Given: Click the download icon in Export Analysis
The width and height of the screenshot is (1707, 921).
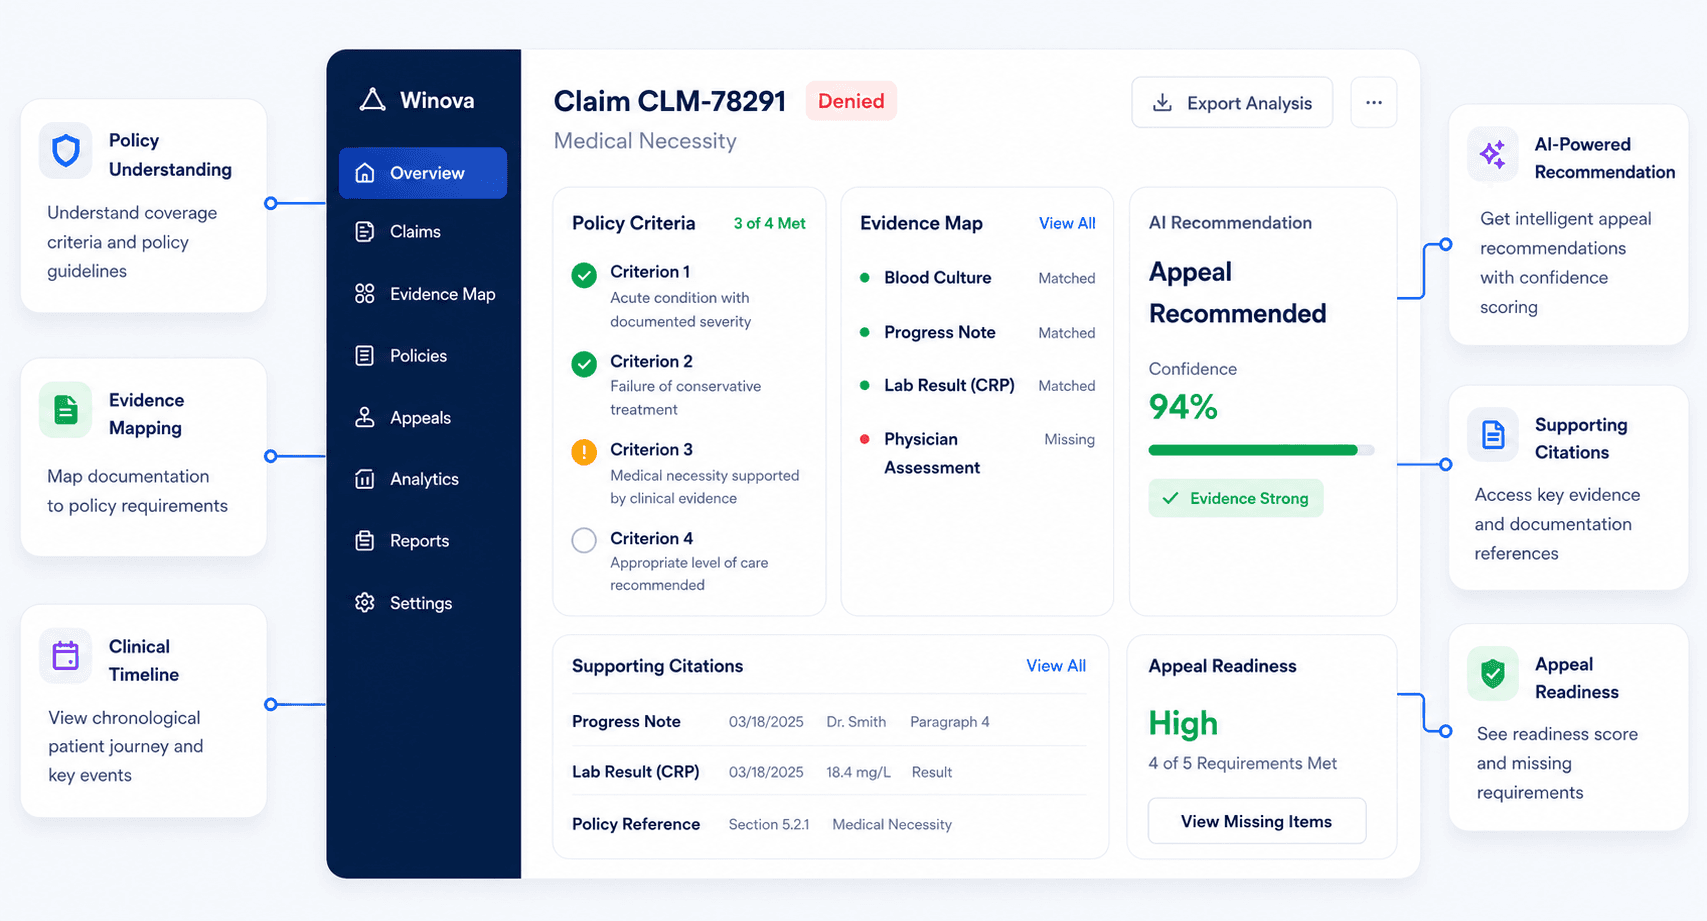Looking at the screenshot, I should coord(1162,103).
